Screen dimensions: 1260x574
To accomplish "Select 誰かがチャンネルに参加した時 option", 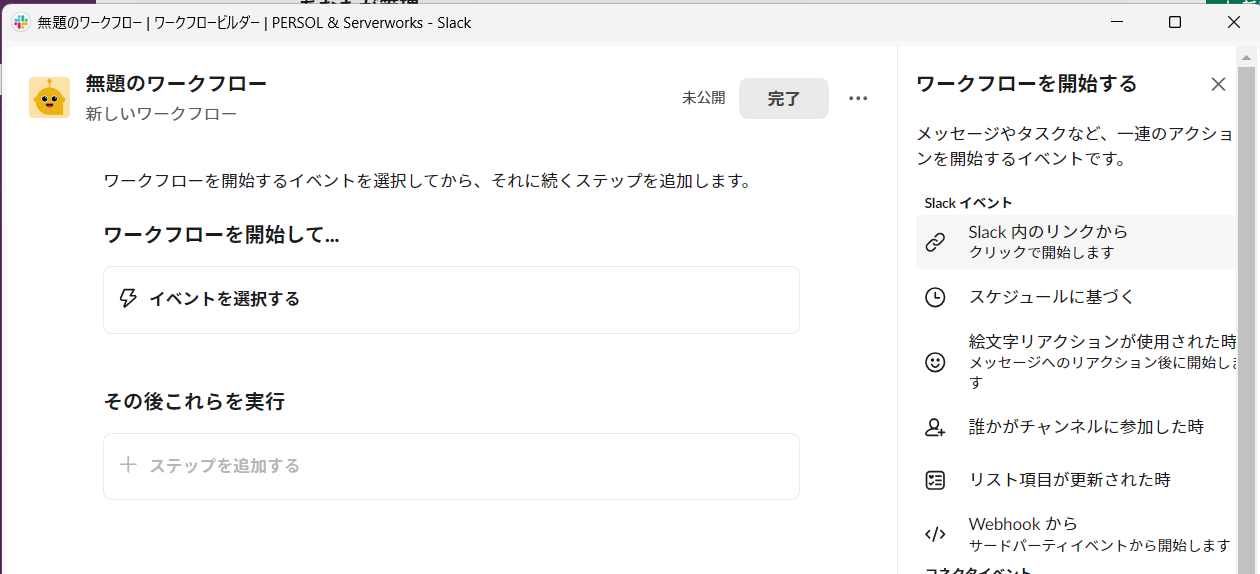I will pos(1076,427).
